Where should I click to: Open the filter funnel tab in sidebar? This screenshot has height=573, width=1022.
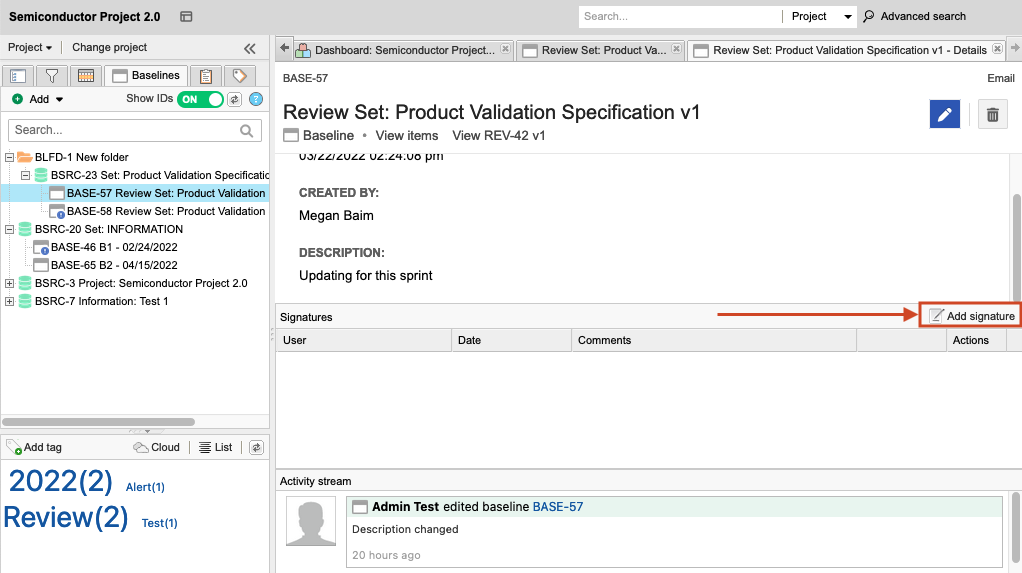click(x=51, y=76)
